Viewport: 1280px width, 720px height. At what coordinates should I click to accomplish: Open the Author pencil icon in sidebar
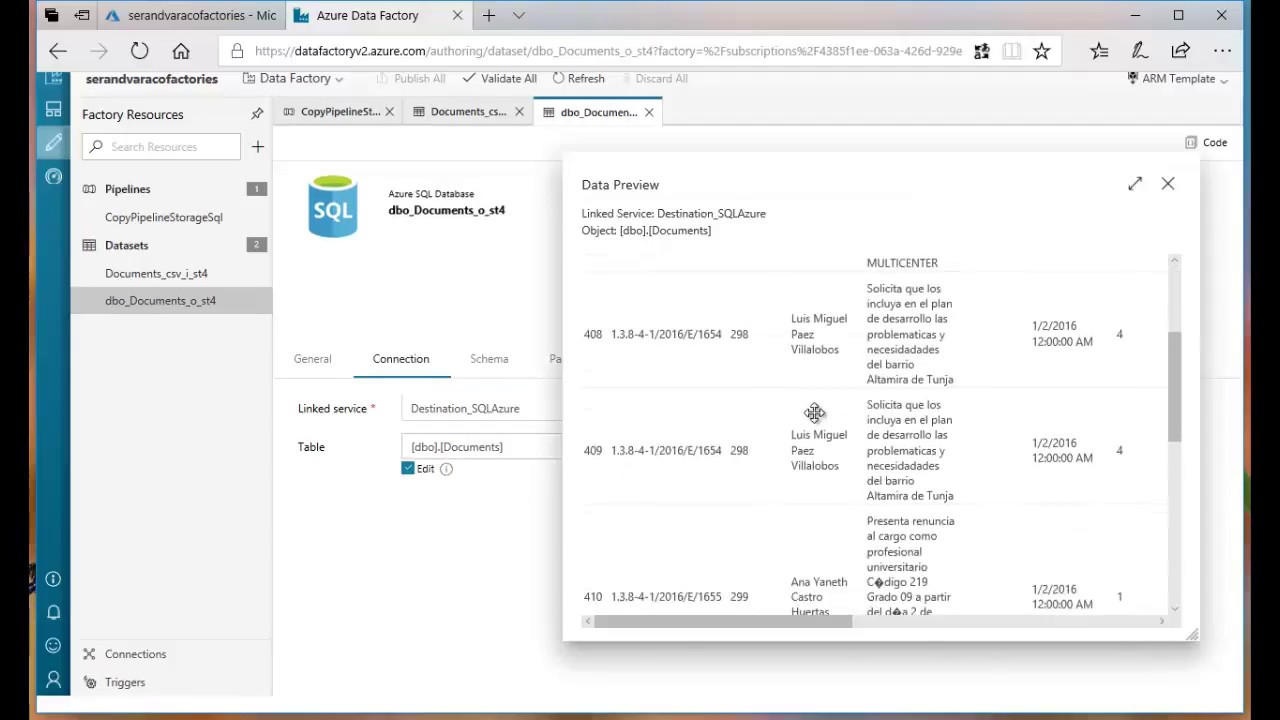click(53, 143)
